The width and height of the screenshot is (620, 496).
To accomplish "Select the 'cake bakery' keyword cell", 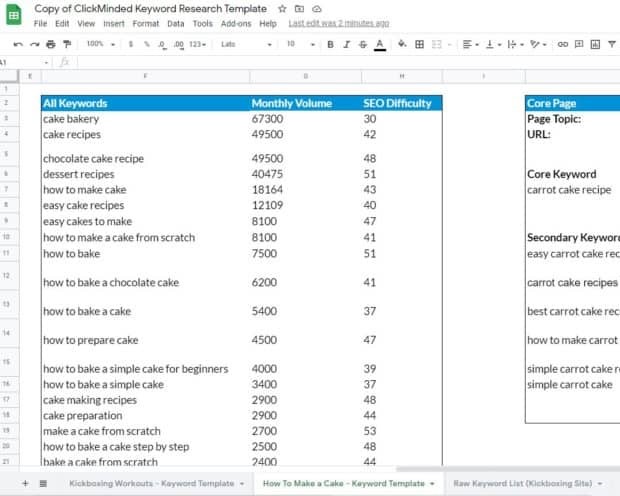I will pyautogui.click(x=145, y=119).
